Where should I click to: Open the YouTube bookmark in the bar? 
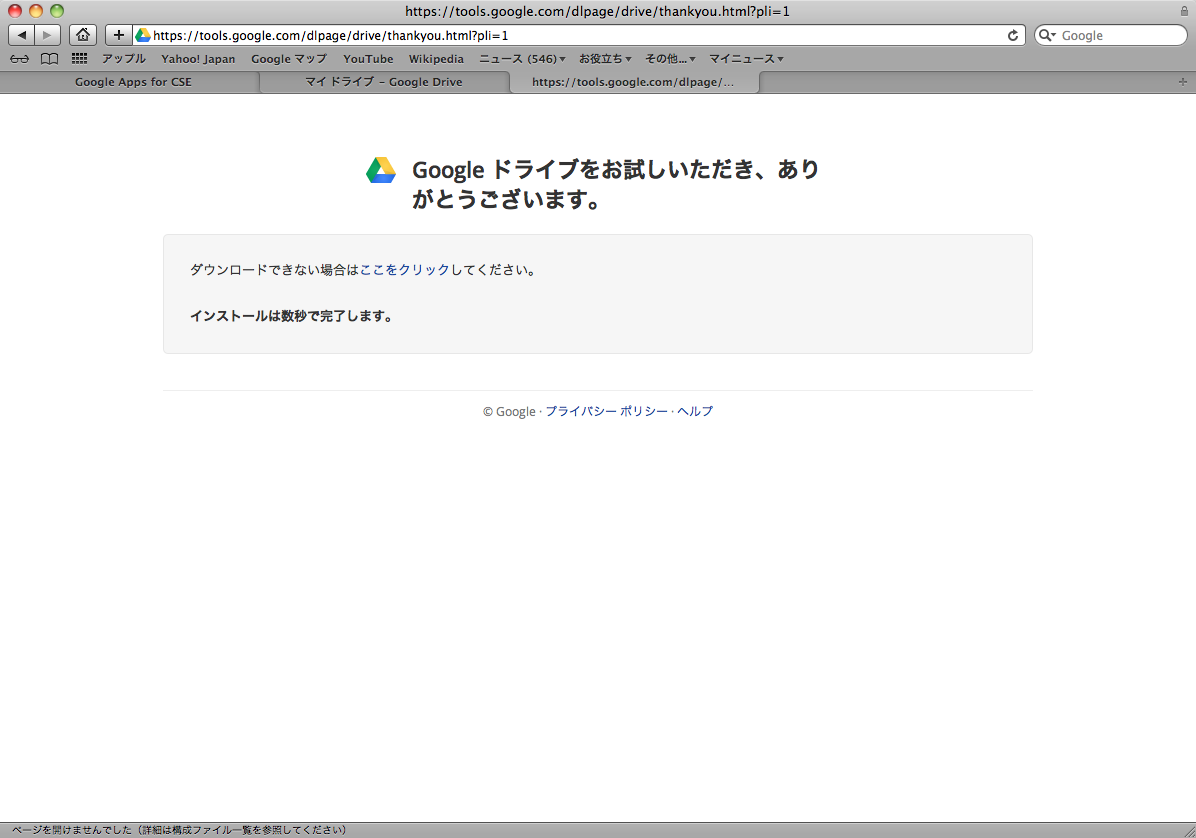(368, 59)
